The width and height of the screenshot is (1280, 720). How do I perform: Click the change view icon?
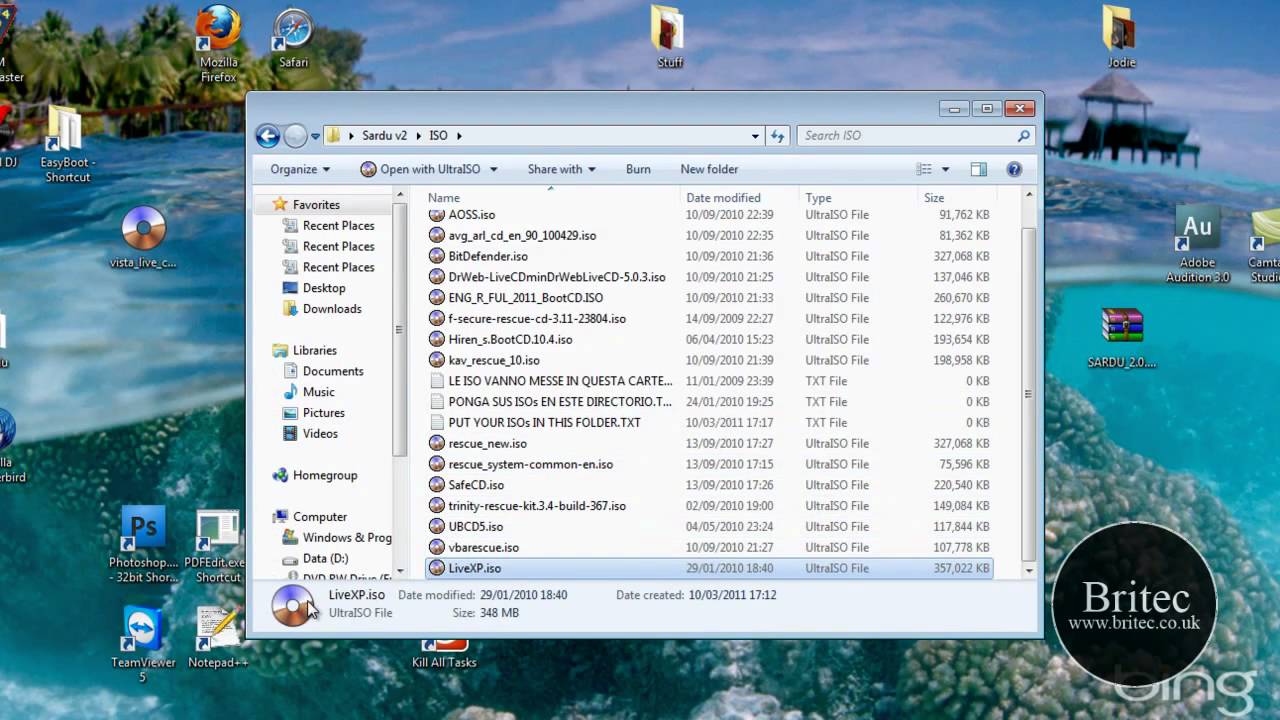pos(924,170)
